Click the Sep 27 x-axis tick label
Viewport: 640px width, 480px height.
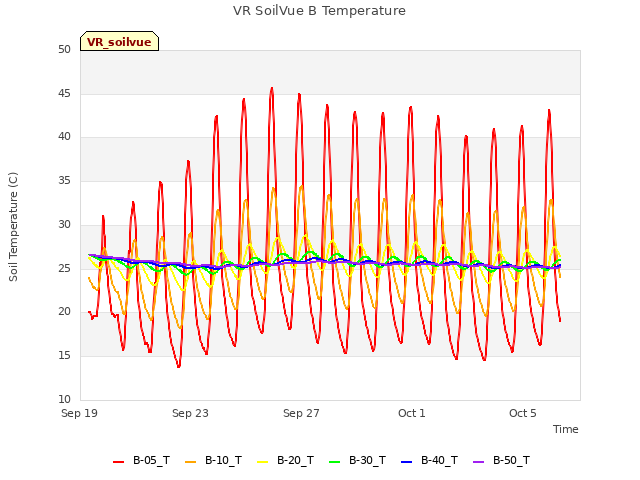point(301,413)
